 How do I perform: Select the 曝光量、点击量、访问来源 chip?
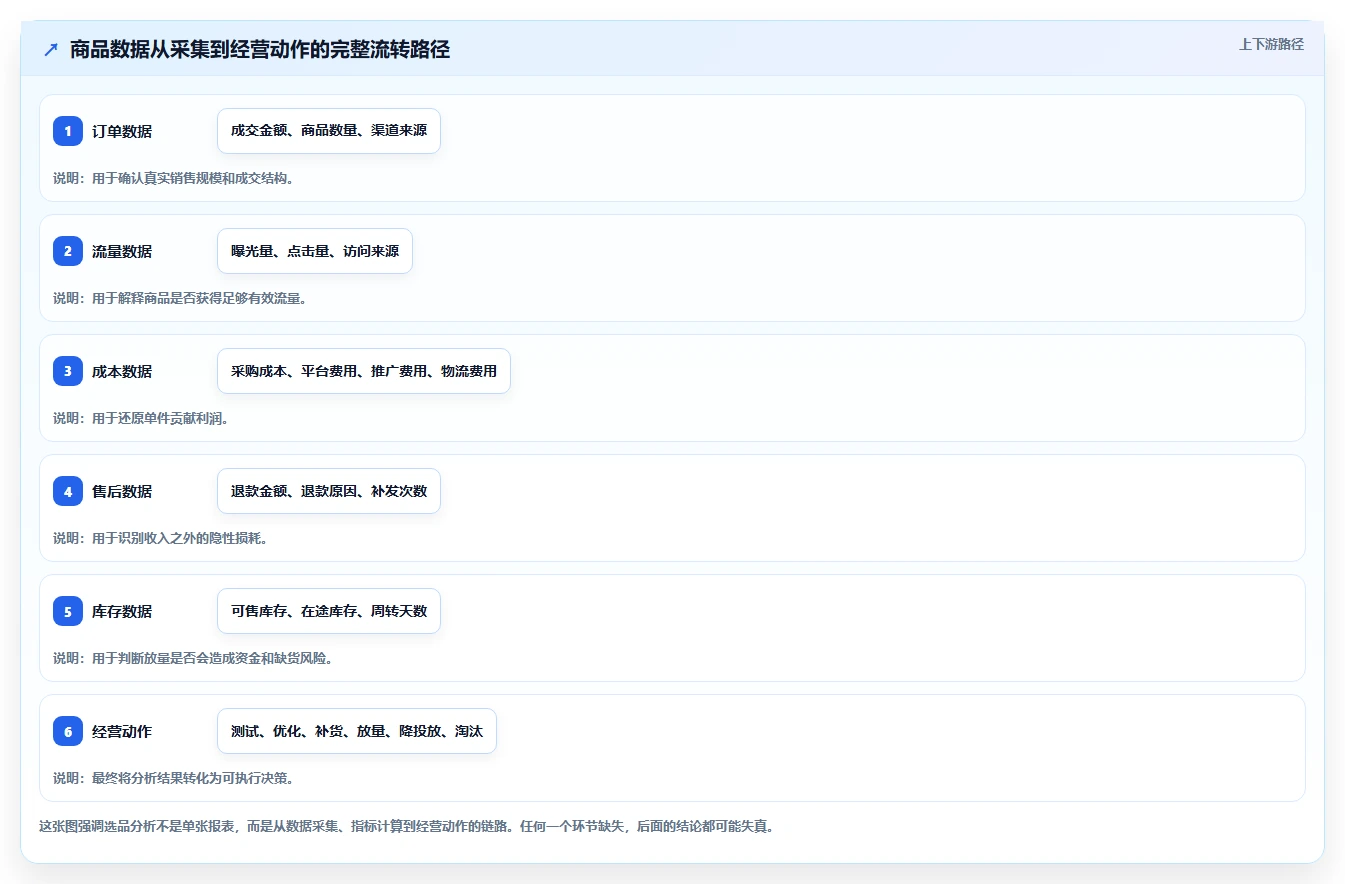coord(315,251)
